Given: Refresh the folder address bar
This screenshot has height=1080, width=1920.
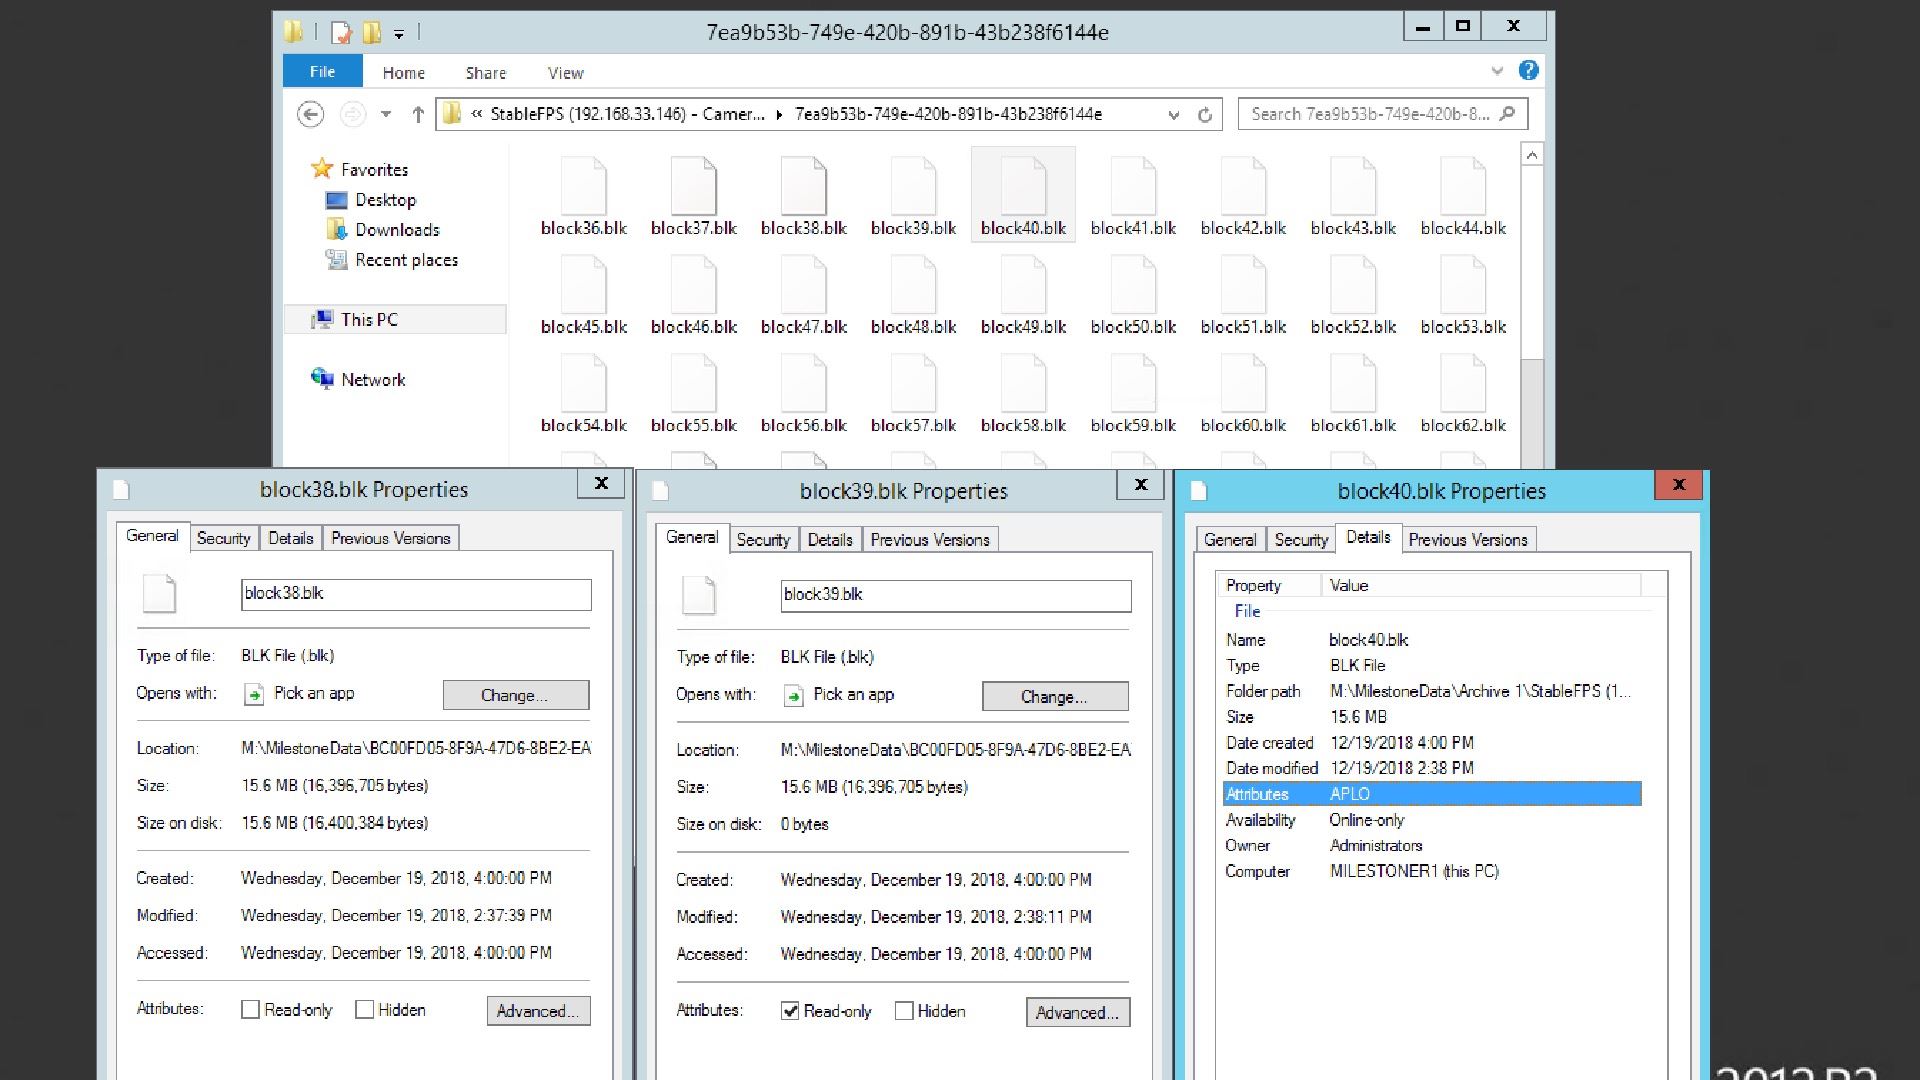Looking at the screenshot, I should pyautogui.click(x=1205, y=115).
